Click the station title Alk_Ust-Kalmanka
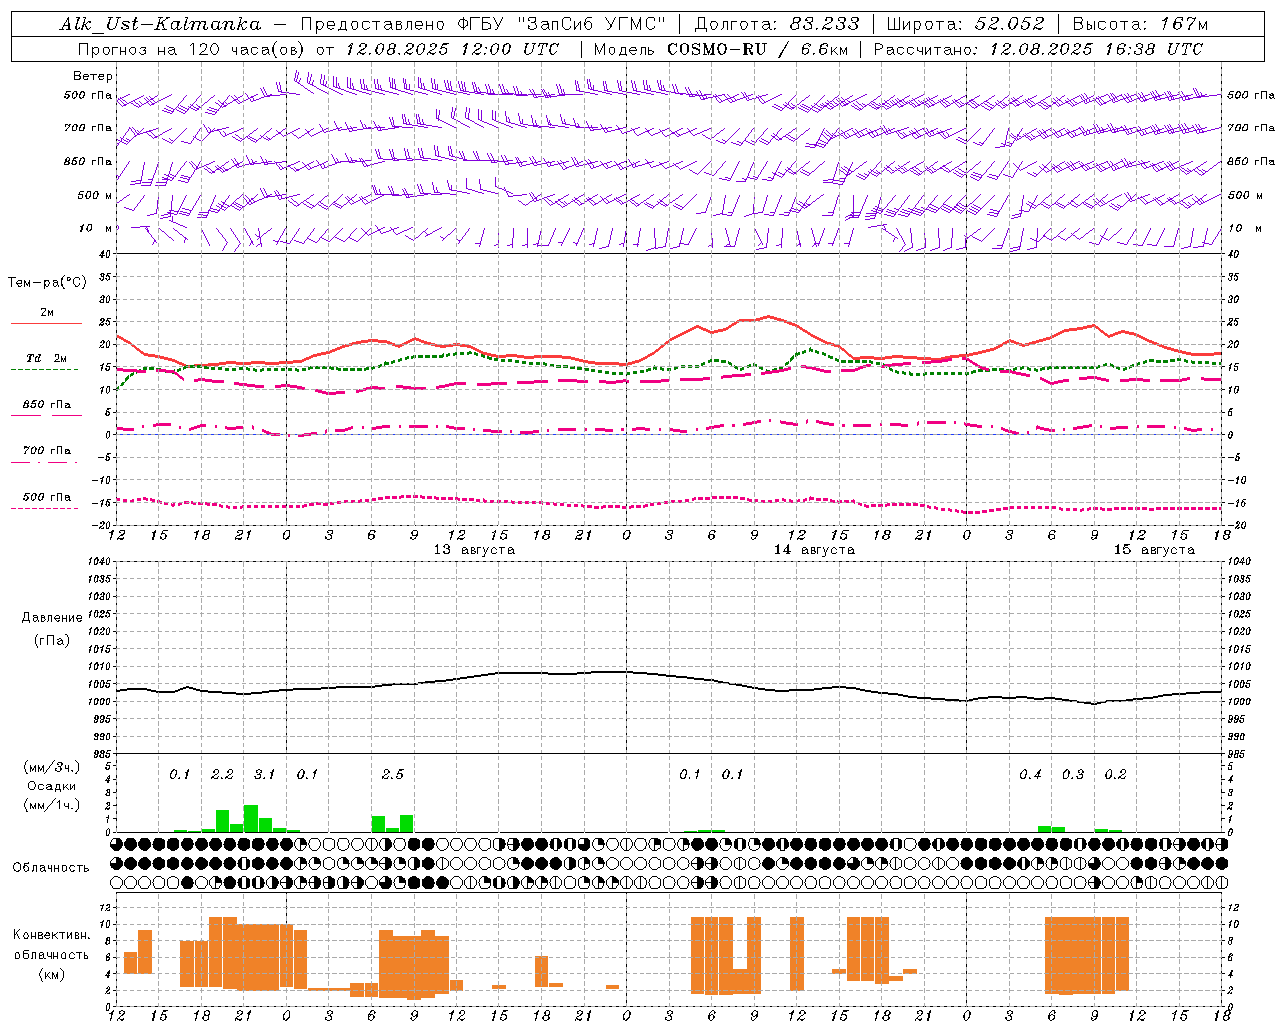Image resolution: width=1280 pixels, height=1024 pixels. pyautogui.click(x=160, y=24)
